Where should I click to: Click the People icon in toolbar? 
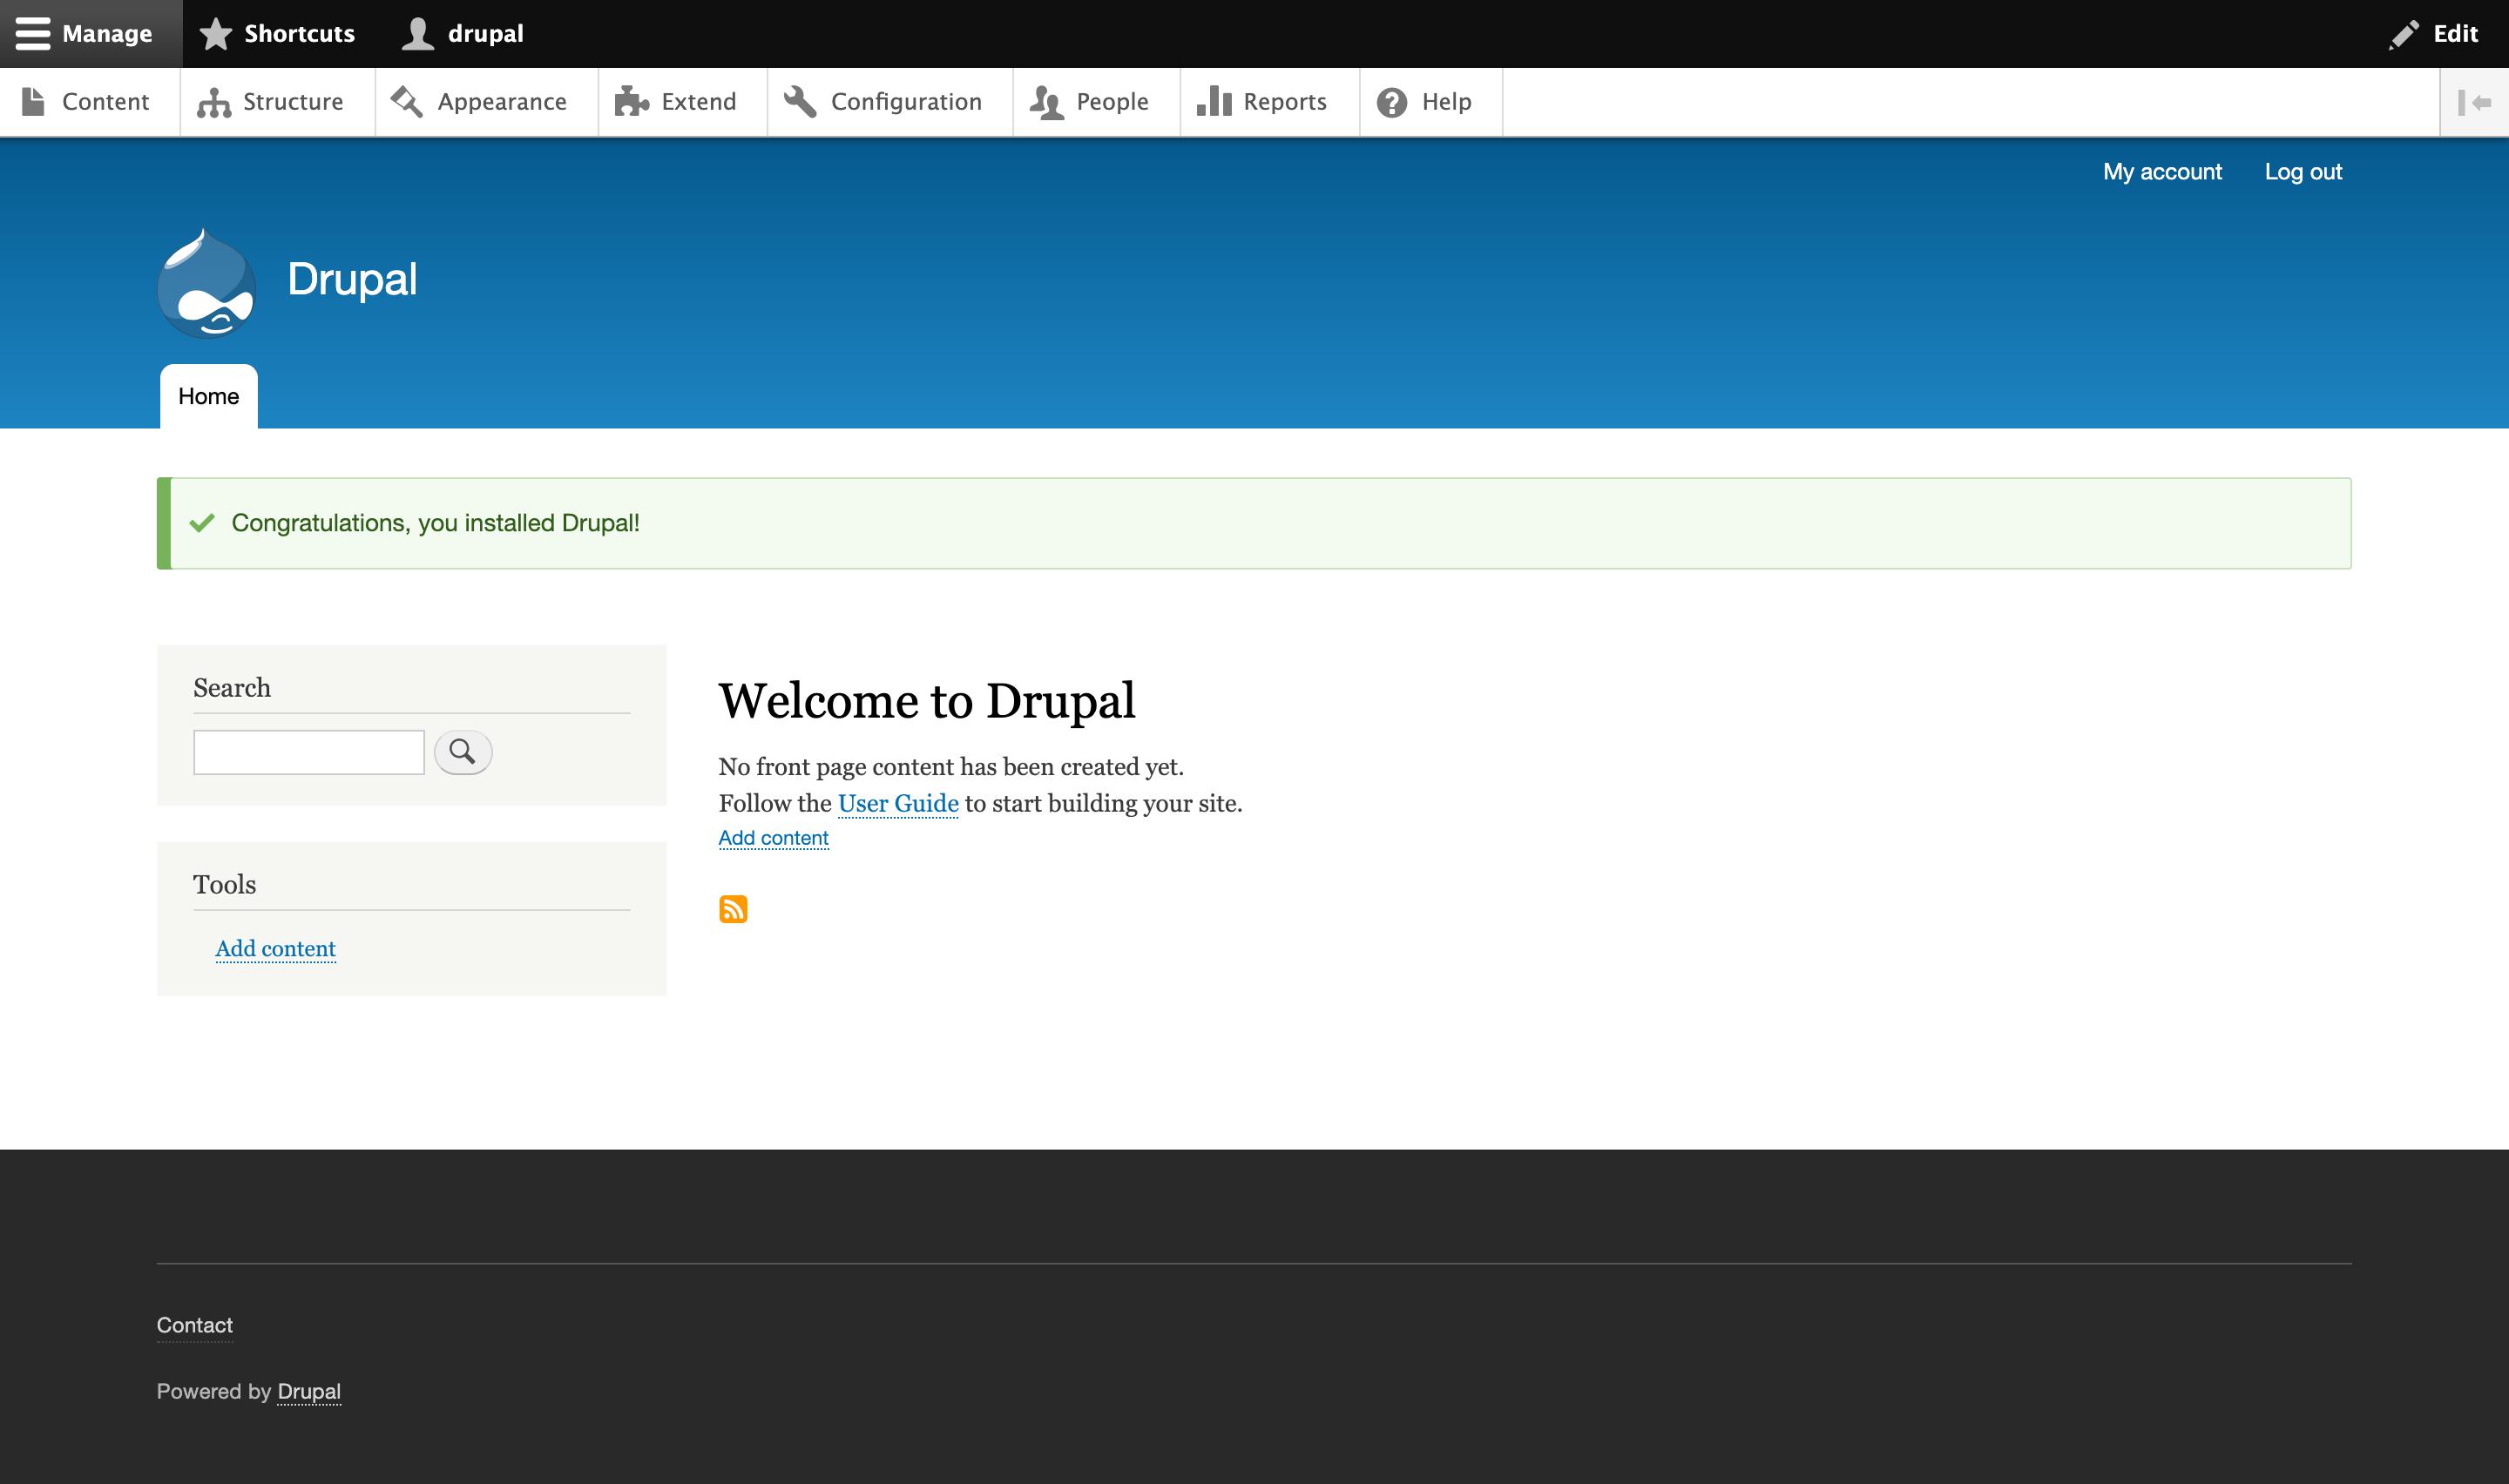1046,102
